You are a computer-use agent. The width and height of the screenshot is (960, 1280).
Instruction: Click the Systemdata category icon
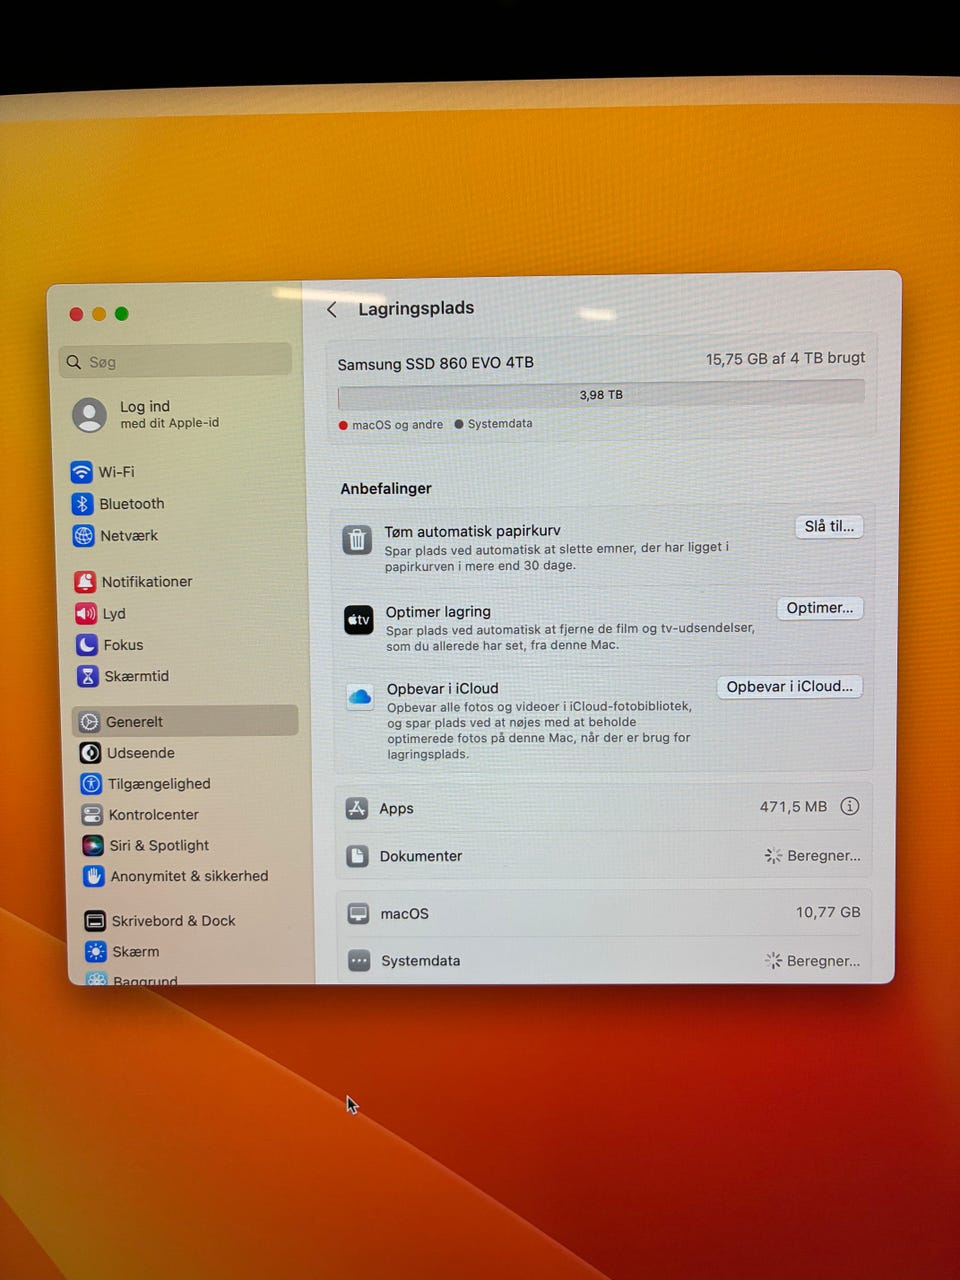(x=360, y=961)
